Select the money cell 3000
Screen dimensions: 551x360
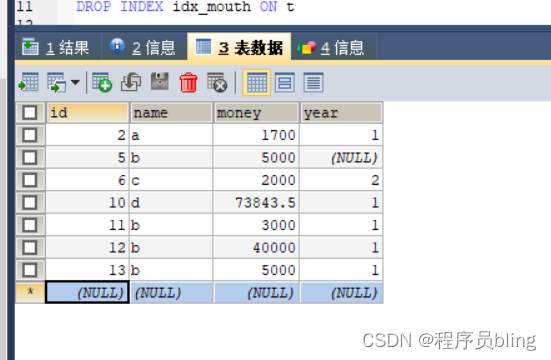click(x=256, y=225)
